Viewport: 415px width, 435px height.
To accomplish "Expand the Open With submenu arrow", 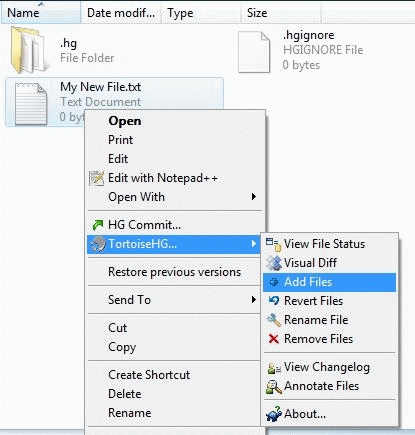I will [x=254, y=197].
